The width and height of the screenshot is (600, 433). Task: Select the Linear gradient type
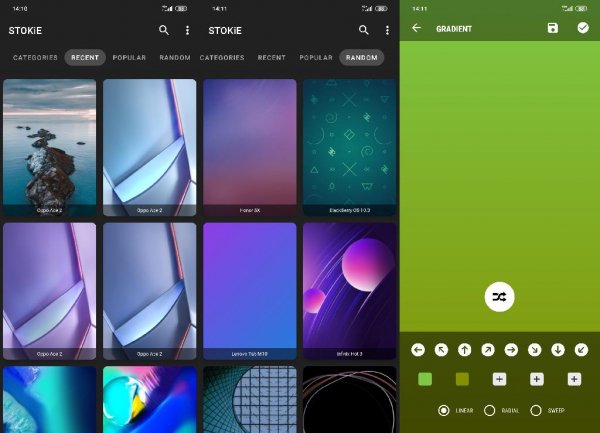coord(455,410)
